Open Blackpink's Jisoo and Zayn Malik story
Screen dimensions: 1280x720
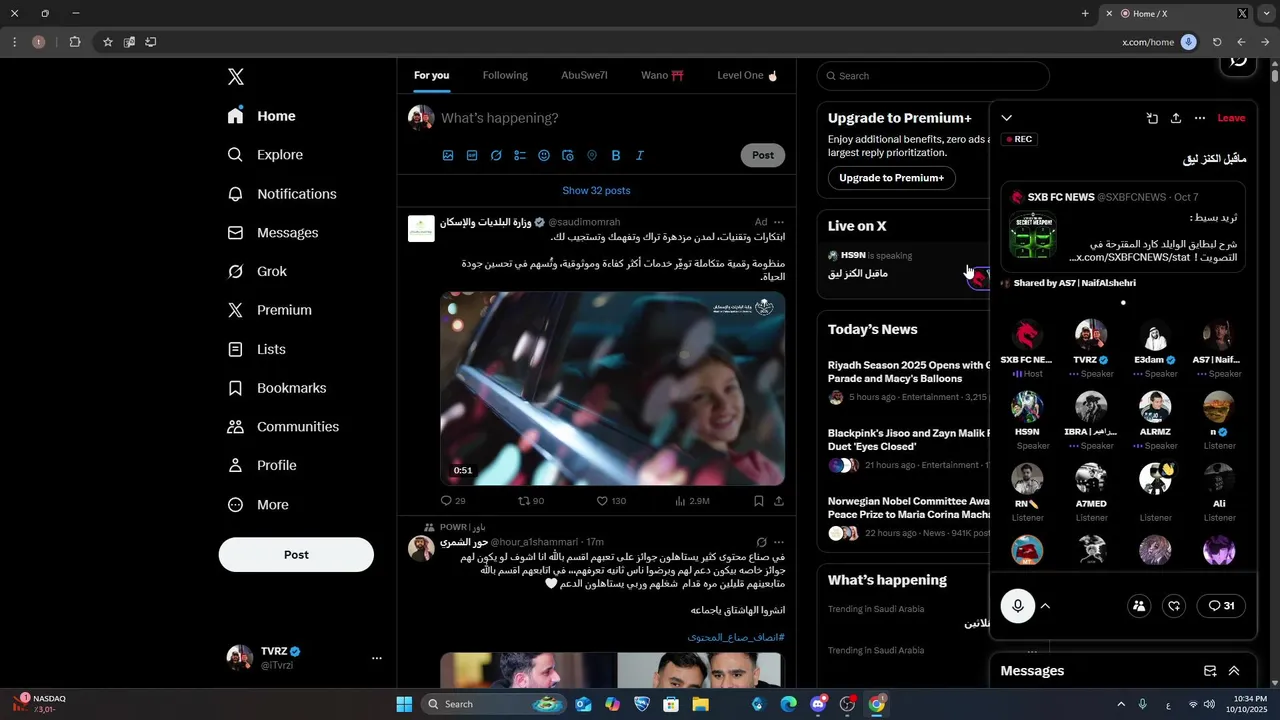tap(908, 450)
